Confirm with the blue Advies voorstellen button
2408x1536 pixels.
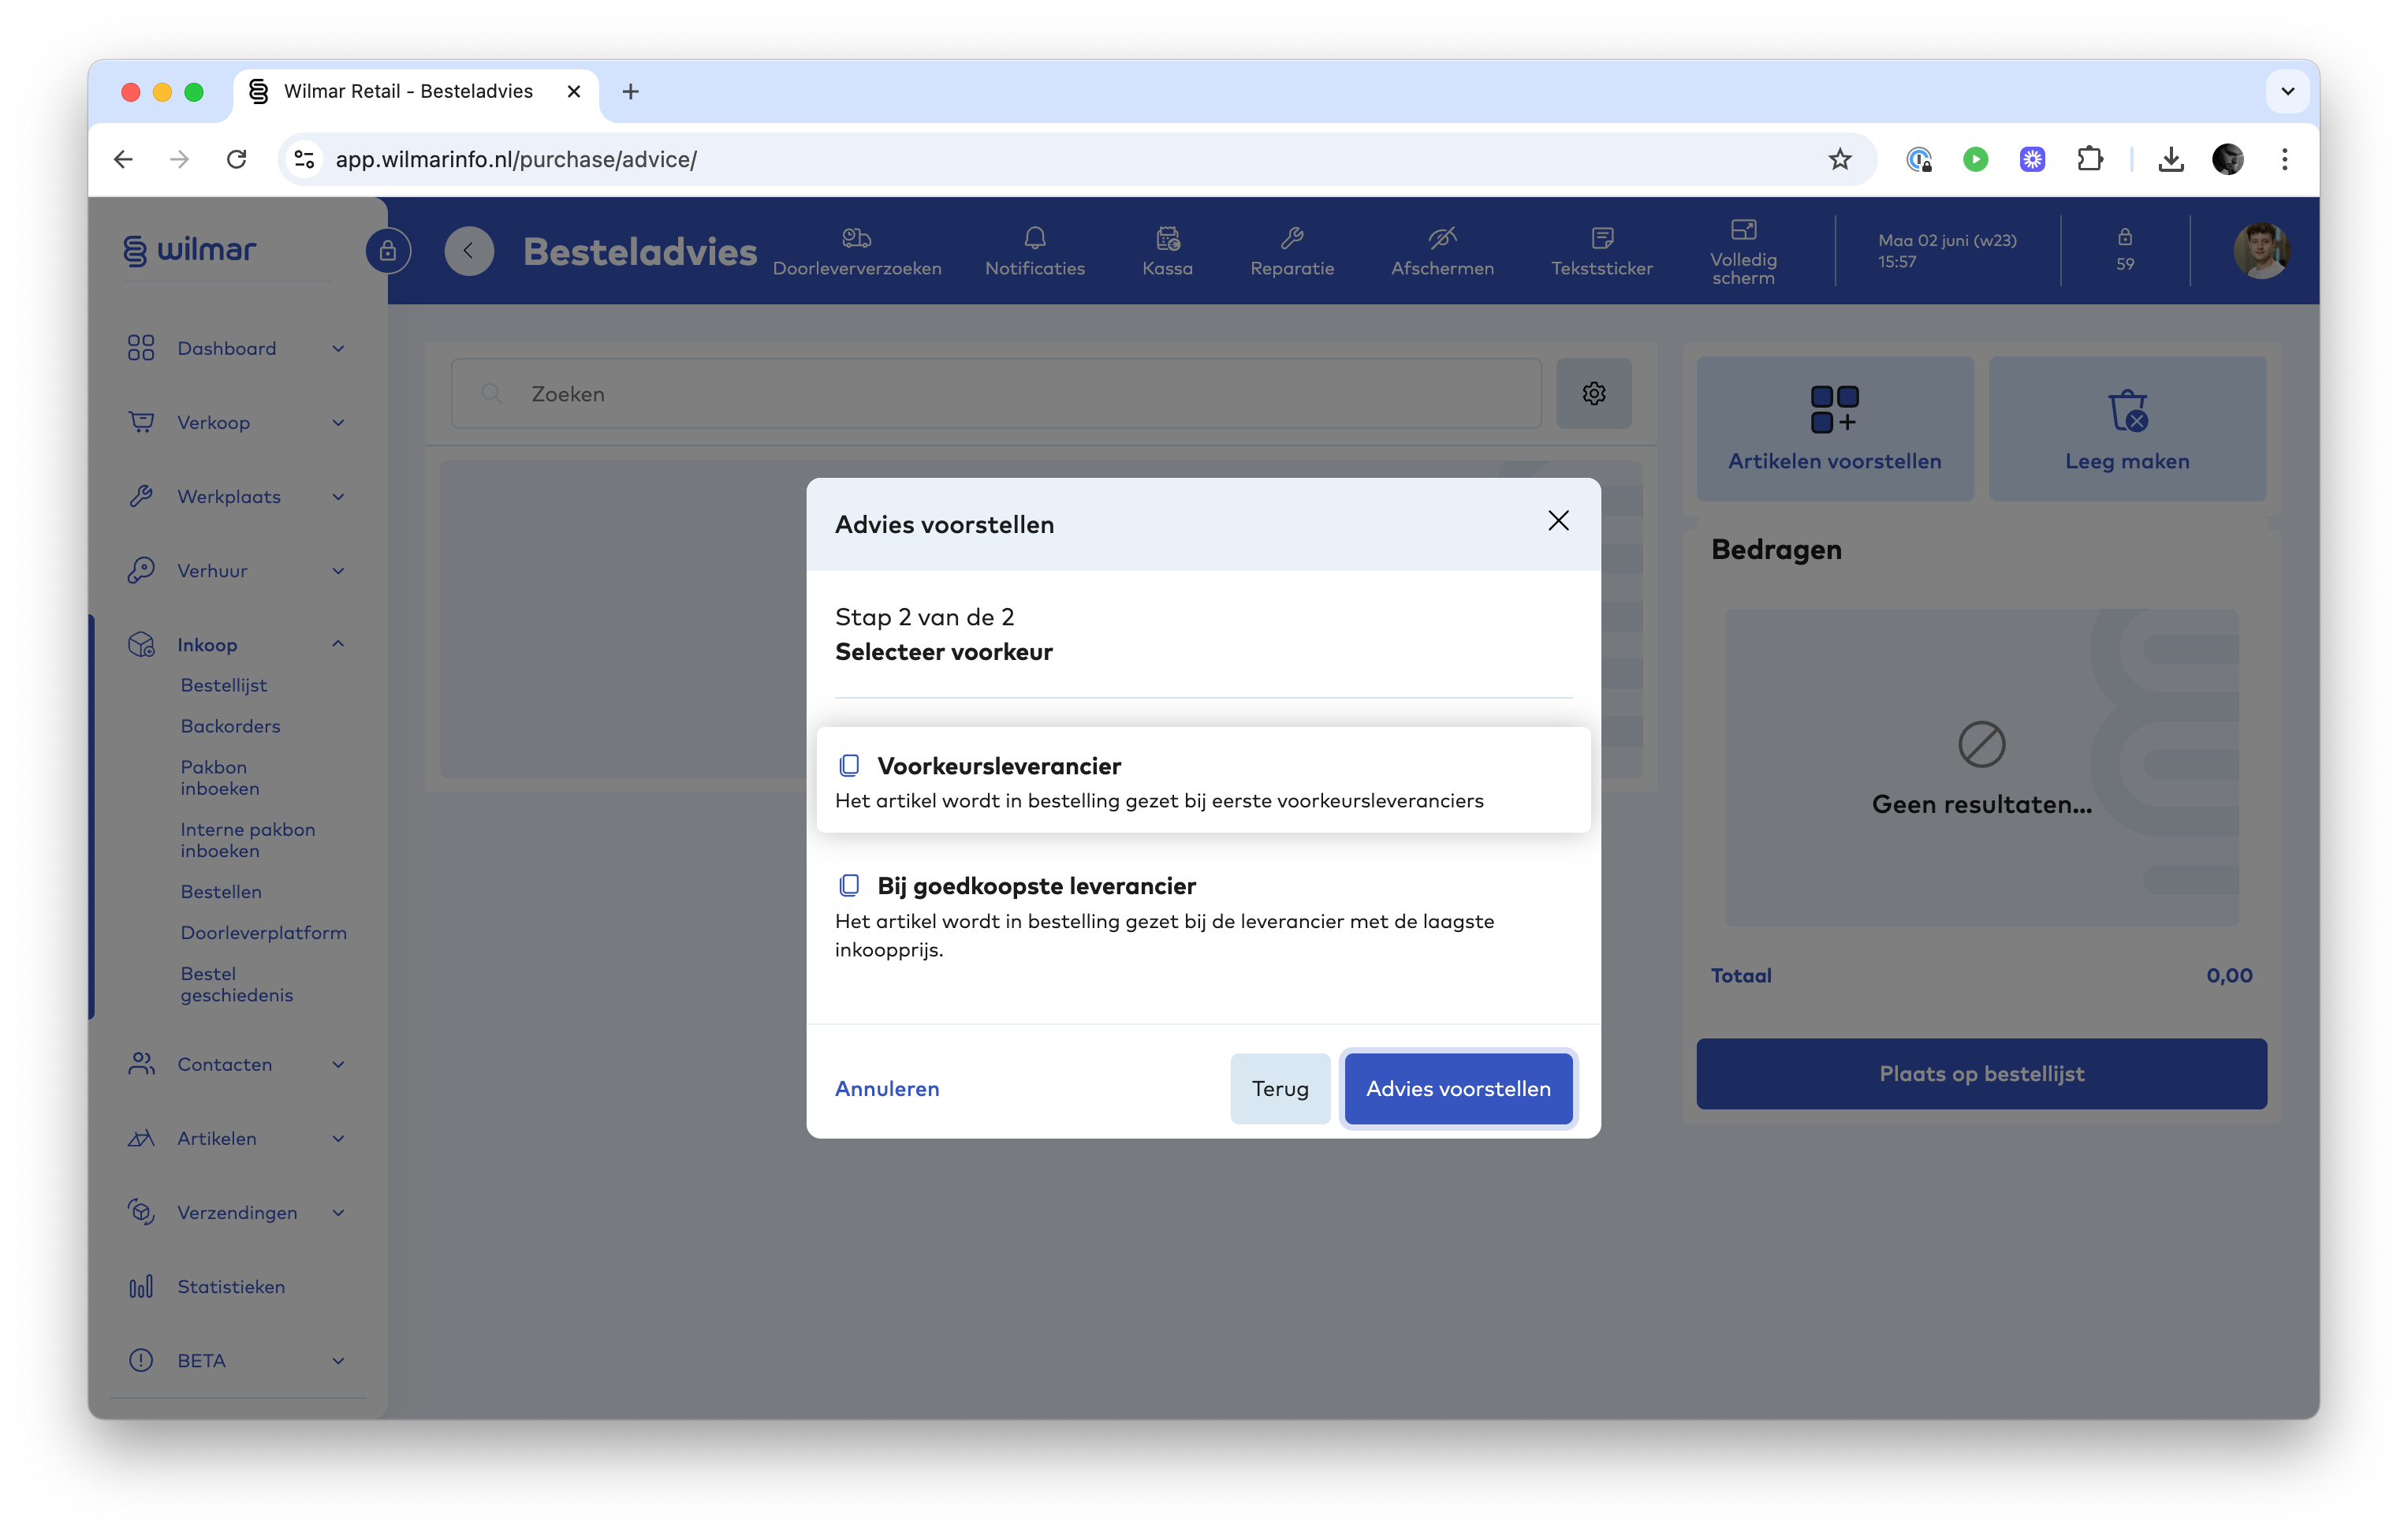pos(1457,1088)
